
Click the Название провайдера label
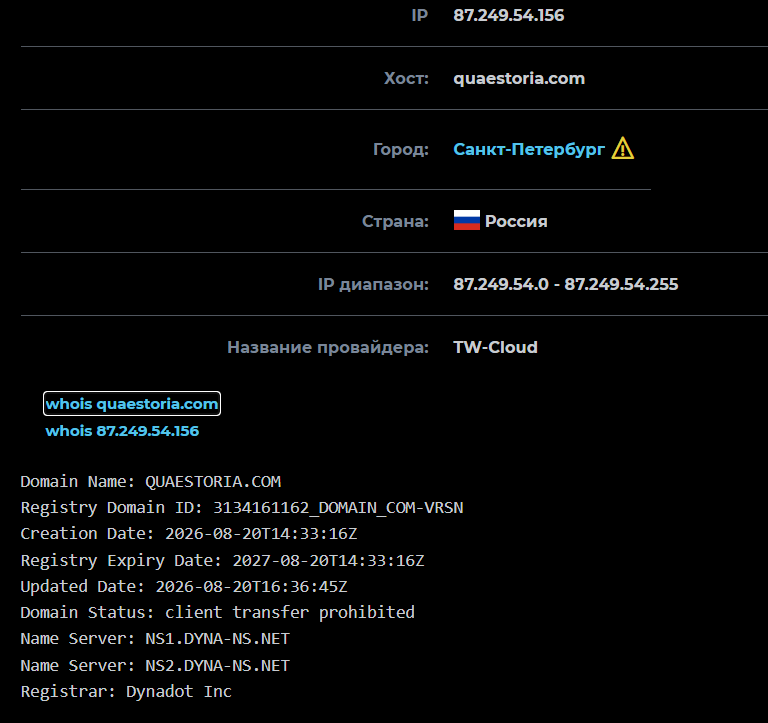(328, 347)
